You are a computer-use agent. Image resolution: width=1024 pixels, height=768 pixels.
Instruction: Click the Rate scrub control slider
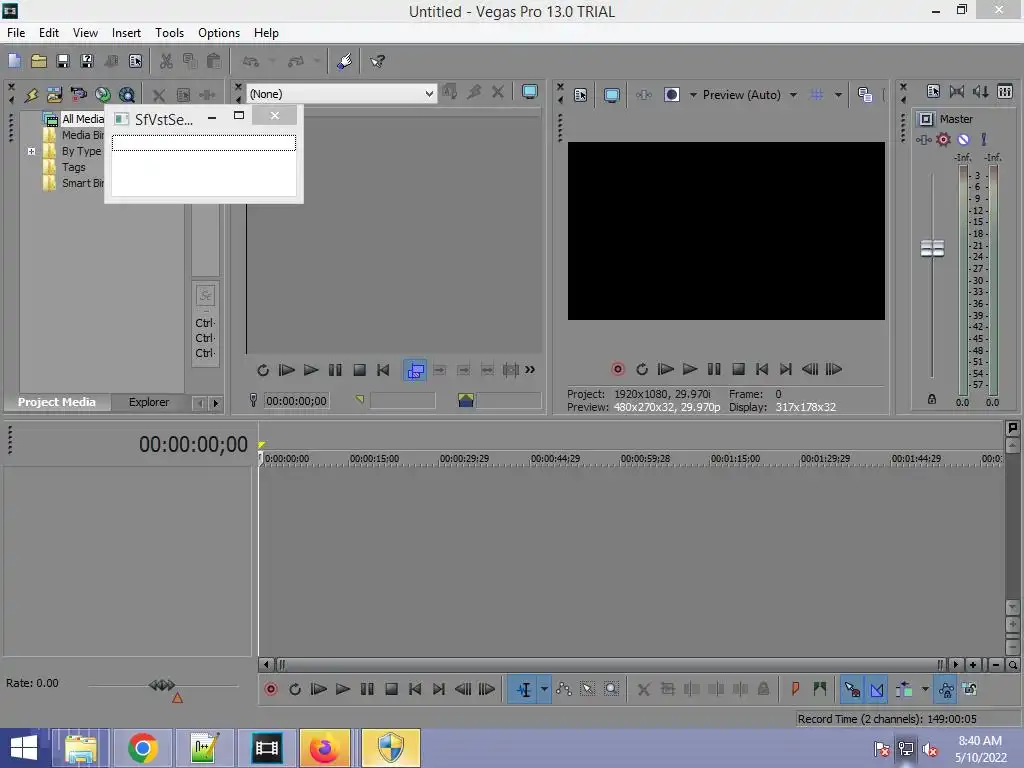point(162,685)
